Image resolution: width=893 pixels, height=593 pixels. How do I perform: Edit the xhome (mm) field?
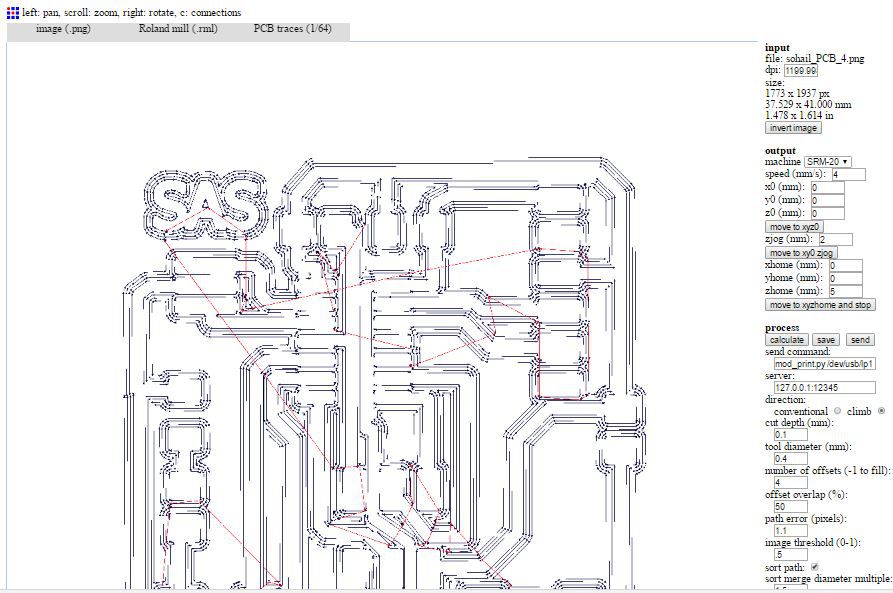845,265
